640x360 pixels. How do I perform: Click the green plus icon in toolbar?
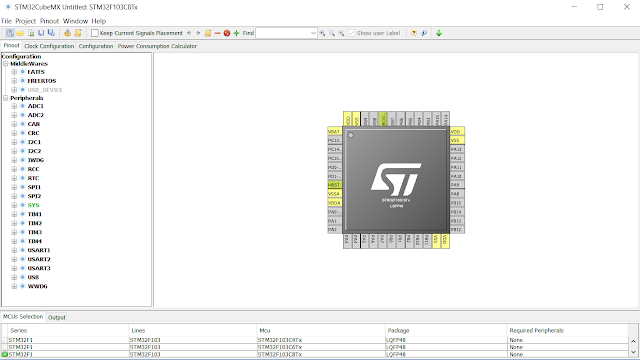pos(236,33)
